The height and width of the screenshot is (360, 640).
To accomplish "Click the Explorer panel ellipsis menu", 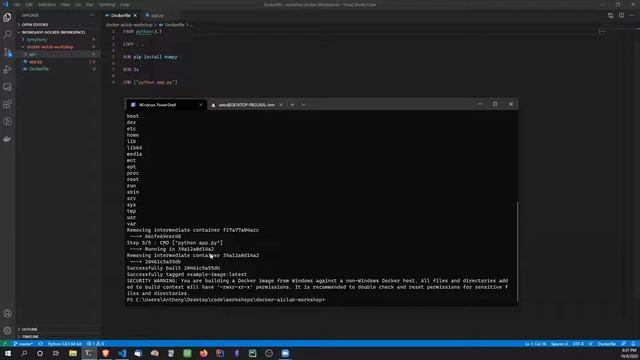I will click(x=92, y=15).
